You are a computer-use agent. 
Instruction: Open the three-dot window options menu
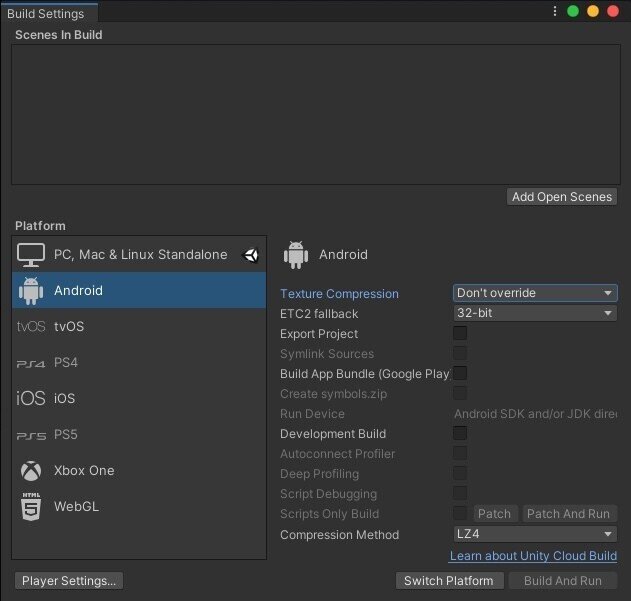point(555,11)
